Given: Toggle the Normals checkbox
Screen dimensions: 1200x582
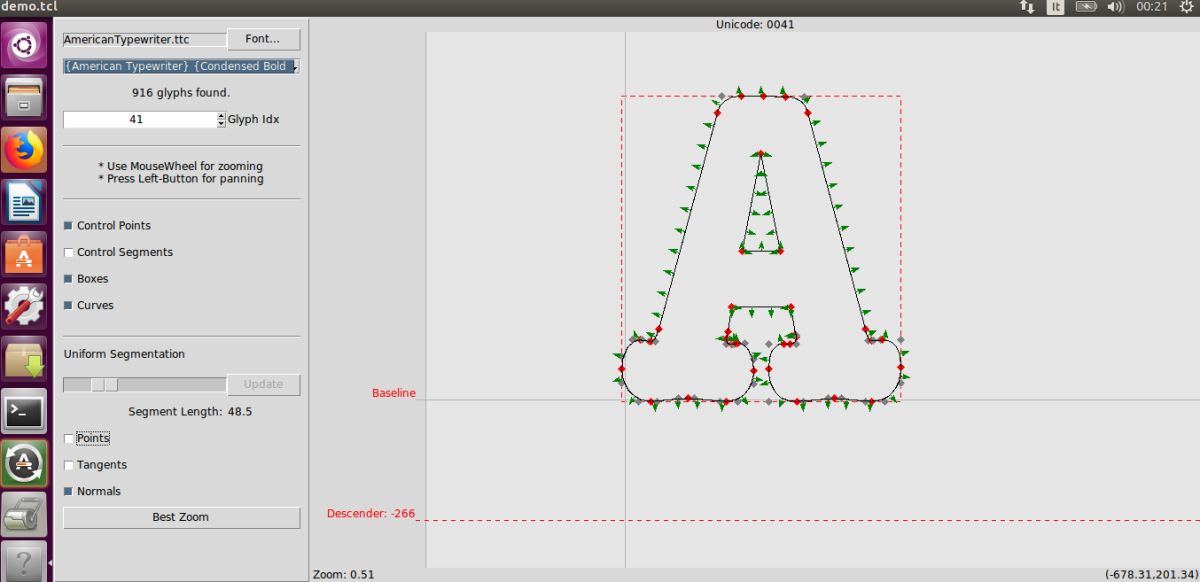Looking at the screenshot, I should click(x=69, y=492).
